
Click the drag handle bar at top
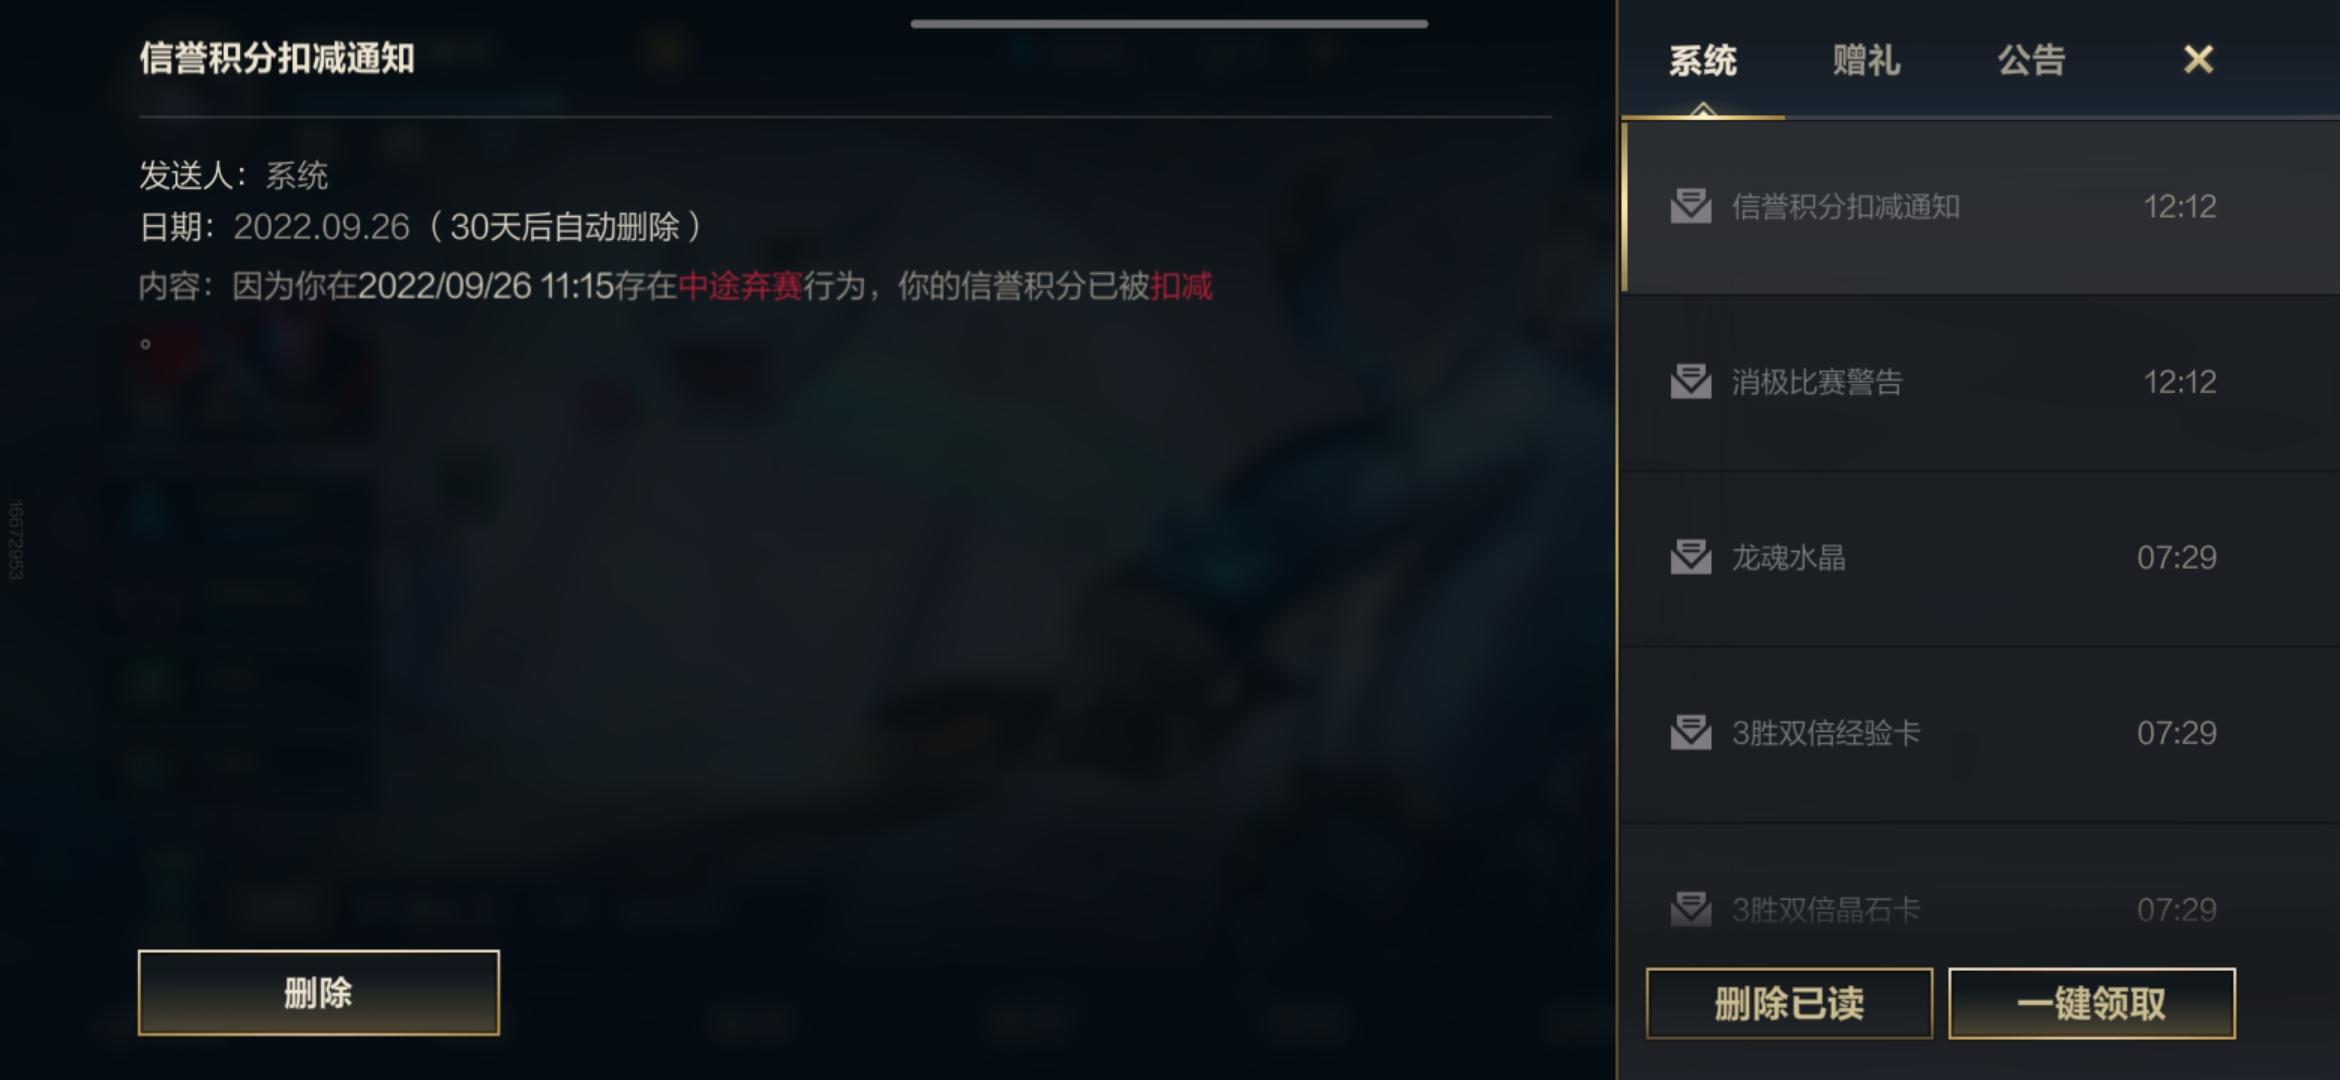tap(1169, 24)
